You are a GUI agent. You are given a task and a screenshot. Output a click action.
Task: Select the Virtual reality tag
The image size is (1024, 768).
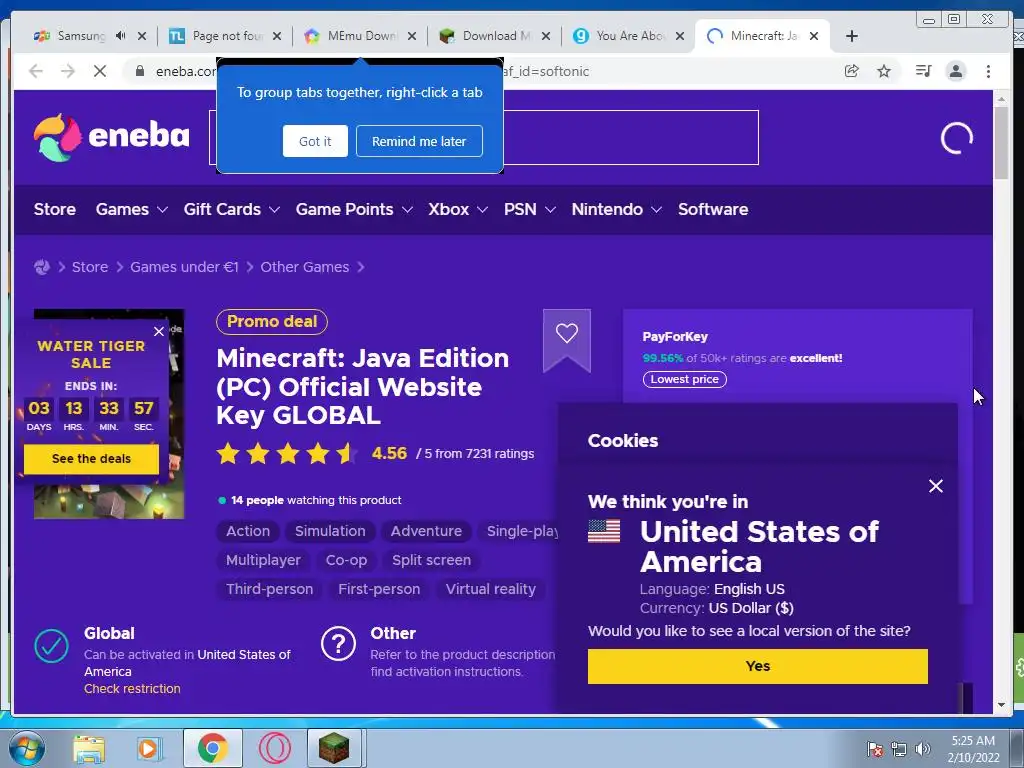pos(490,589)
